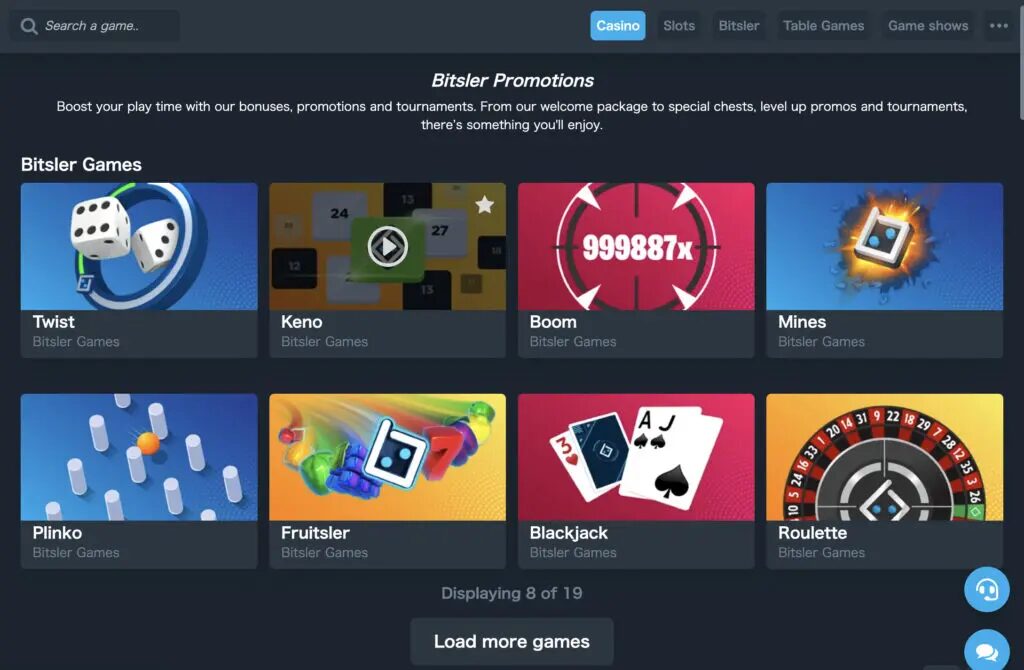Click the search magnifier icon
The image size is (1024, 670).
point(29,26)
